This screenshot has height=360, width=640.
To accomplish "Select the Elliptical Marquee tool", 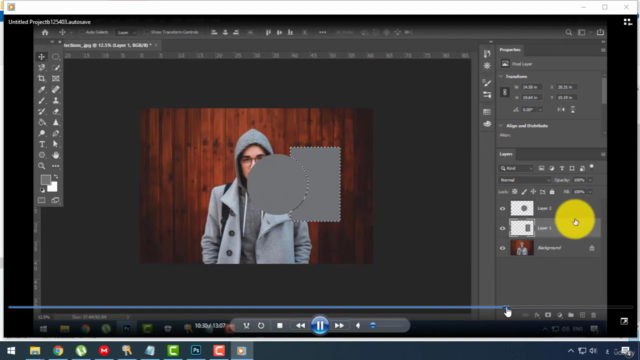I will tap(56, 57).
